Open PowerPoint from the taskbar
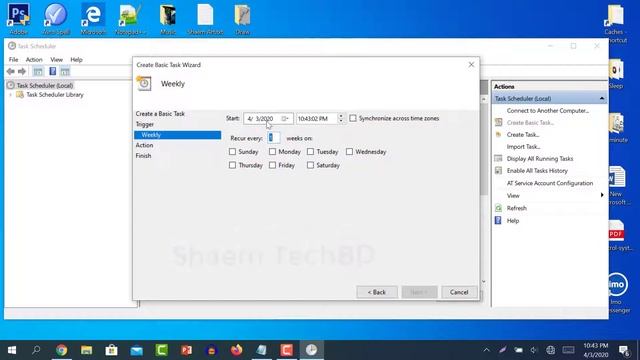Viewport: 640px width, 360px height. 187,350
